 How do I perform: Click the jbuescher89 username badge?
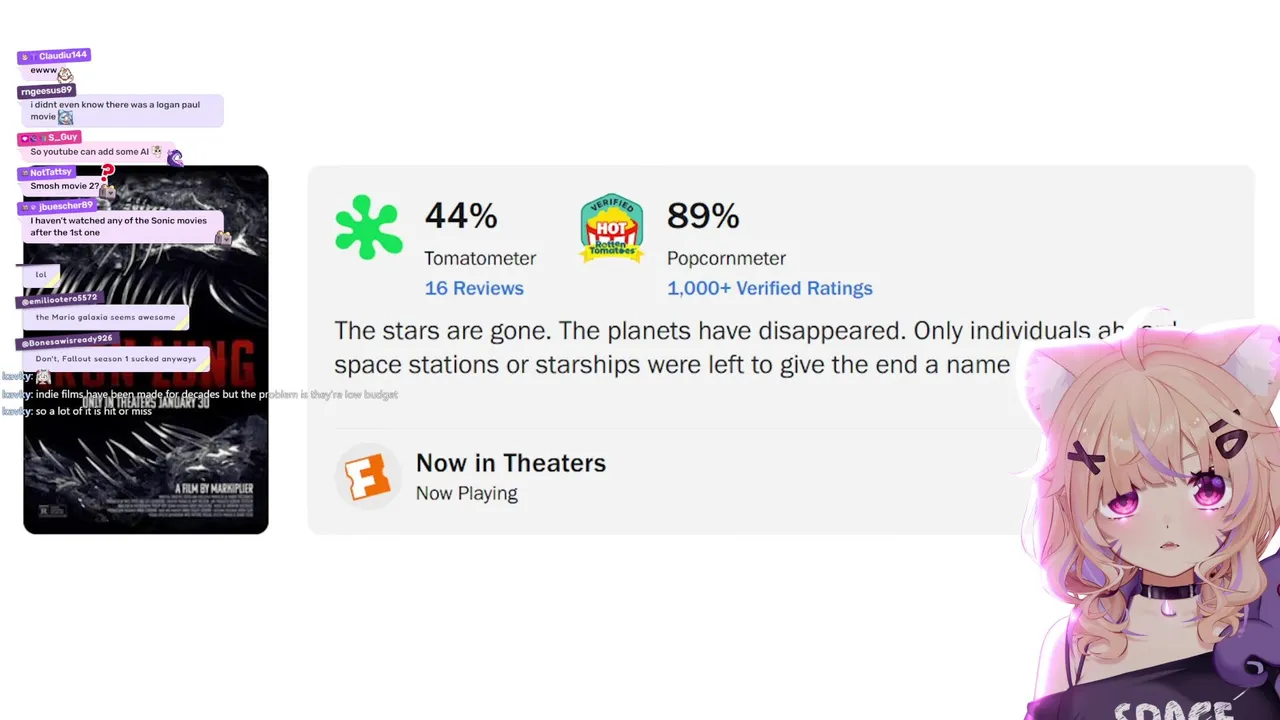[64, 206]
